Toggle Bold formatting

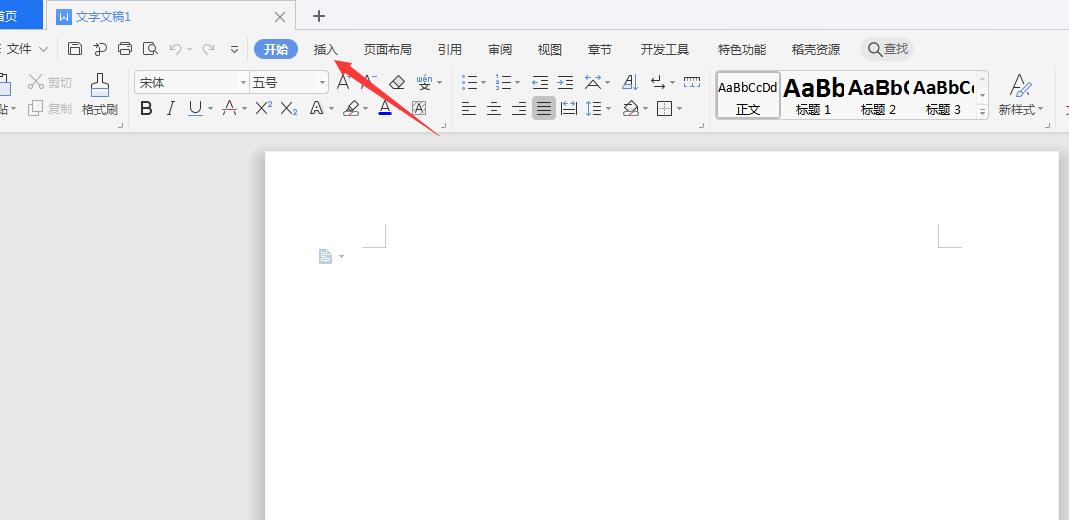(x=145, y=108)
